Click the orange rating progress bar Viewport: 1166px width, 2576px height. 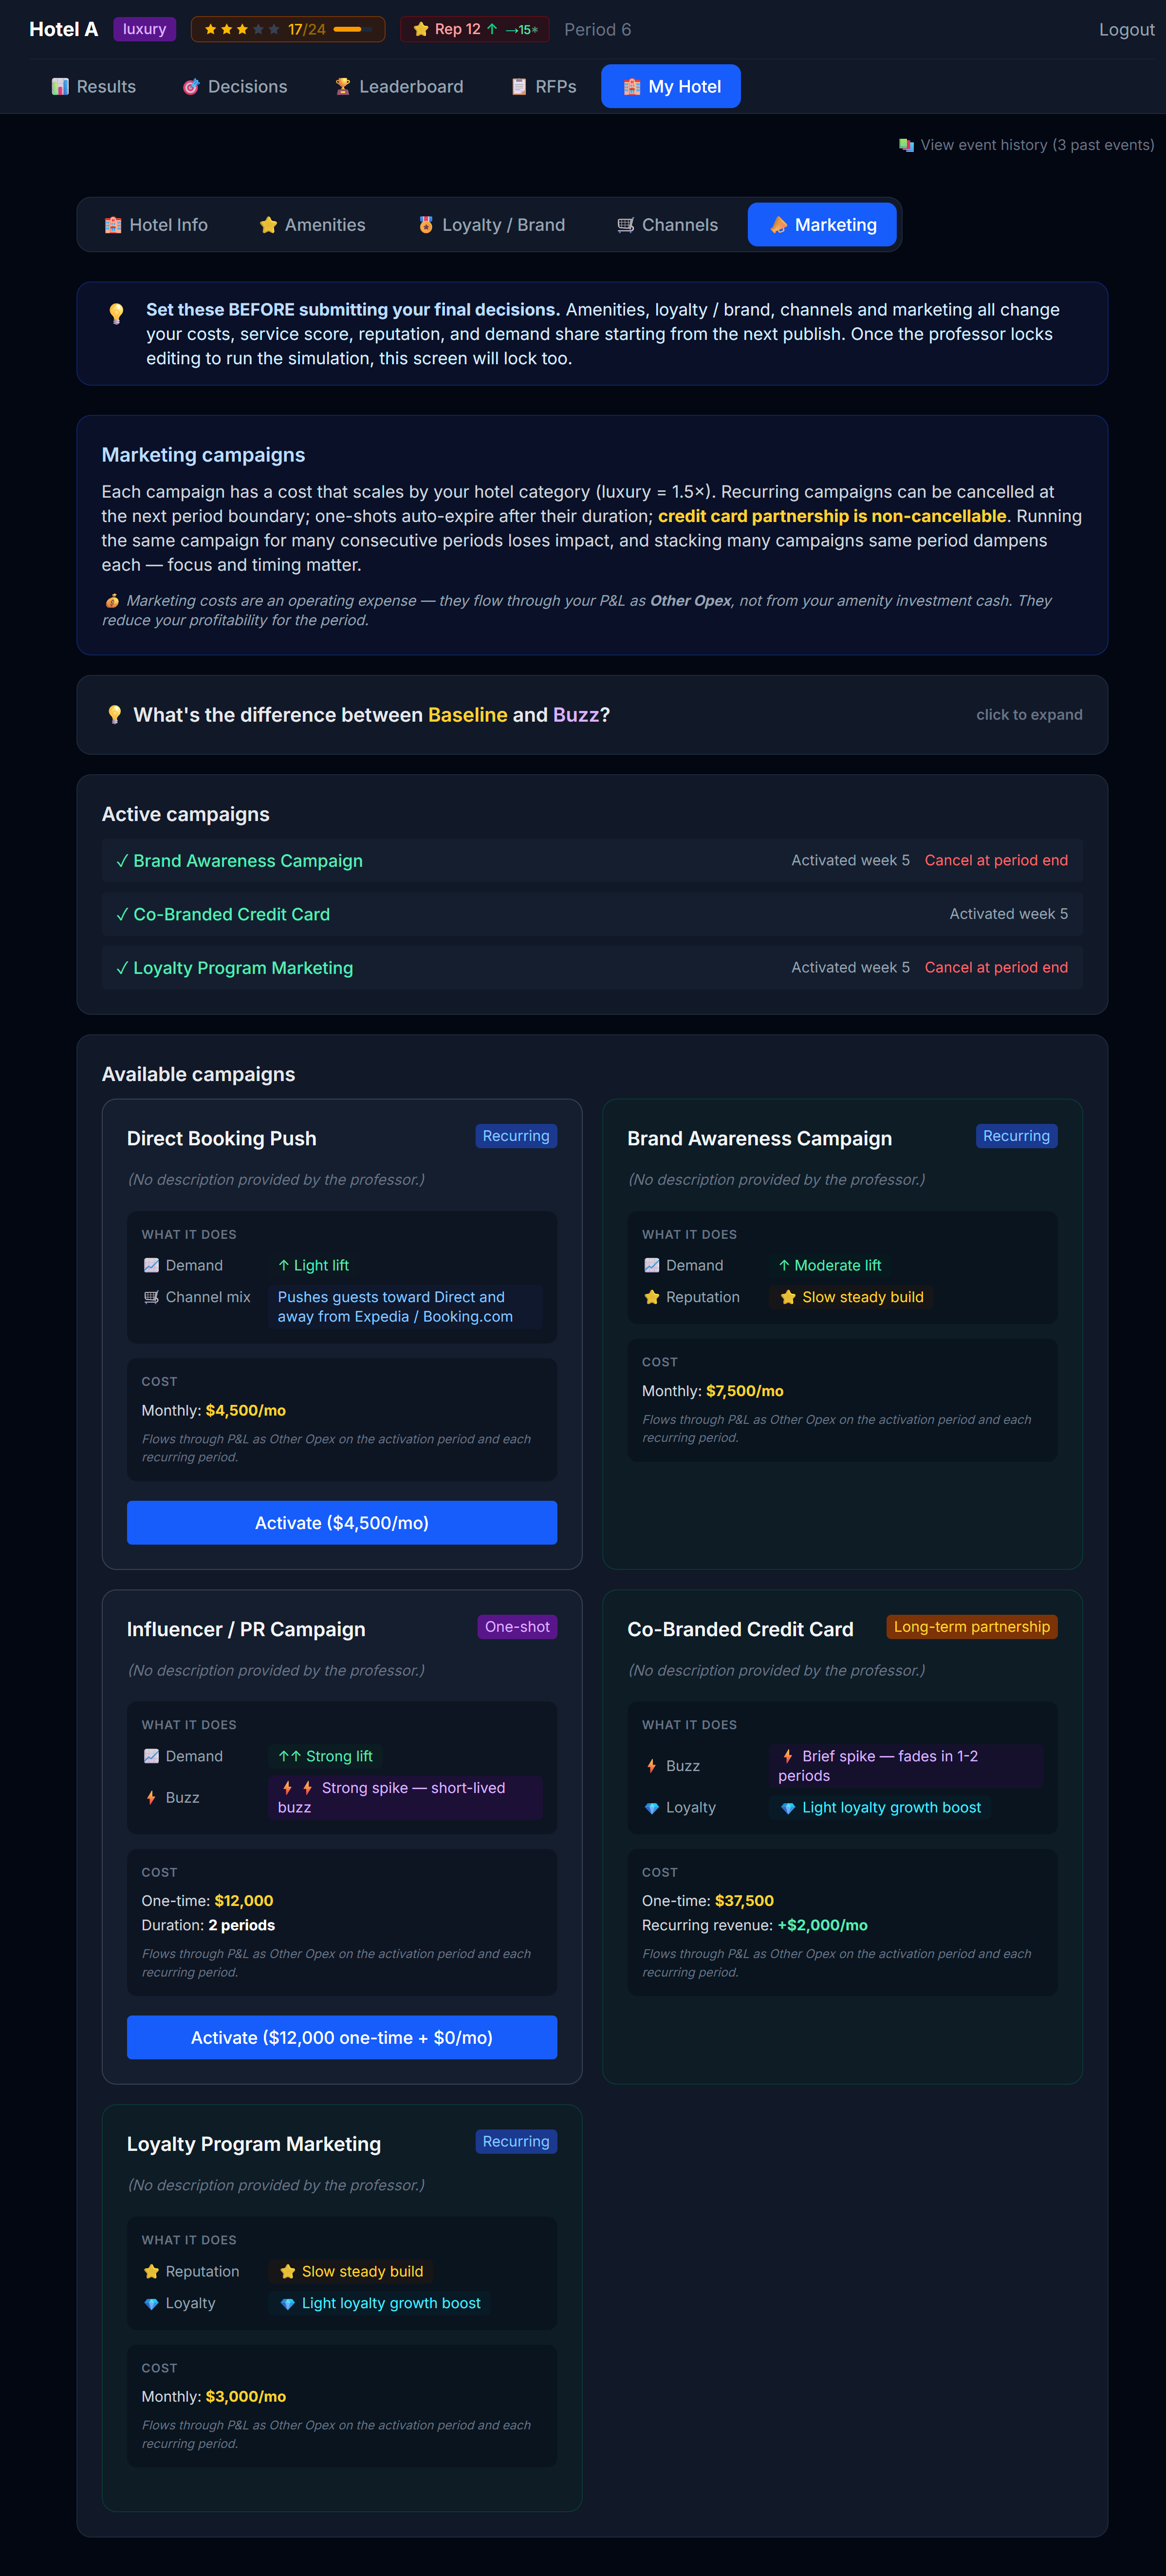(x=353, y=30)
